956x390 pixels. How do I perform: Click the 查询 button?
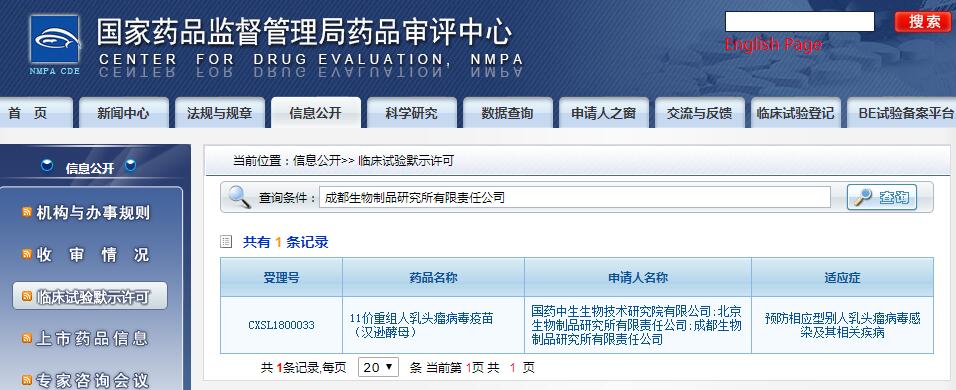coord(882,197)
